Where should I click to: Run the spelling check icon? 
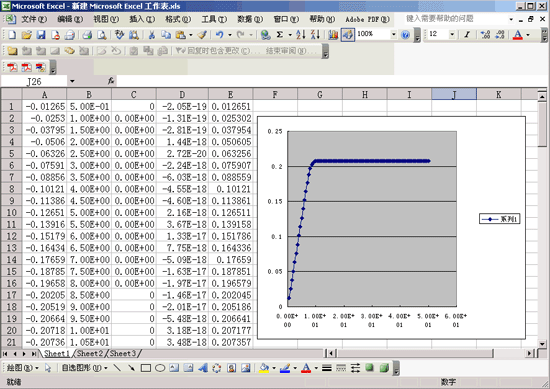(x=120, y=35)
